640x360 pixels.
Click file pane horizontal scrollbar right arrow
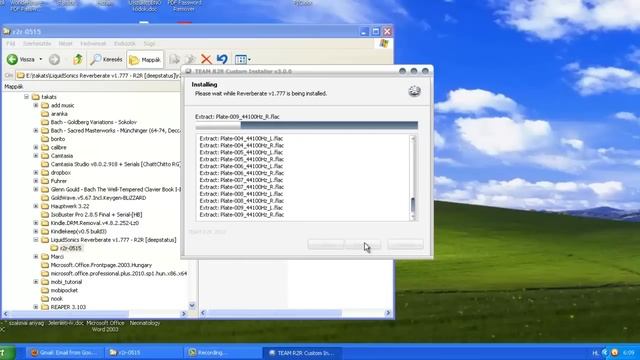[388, 313]
